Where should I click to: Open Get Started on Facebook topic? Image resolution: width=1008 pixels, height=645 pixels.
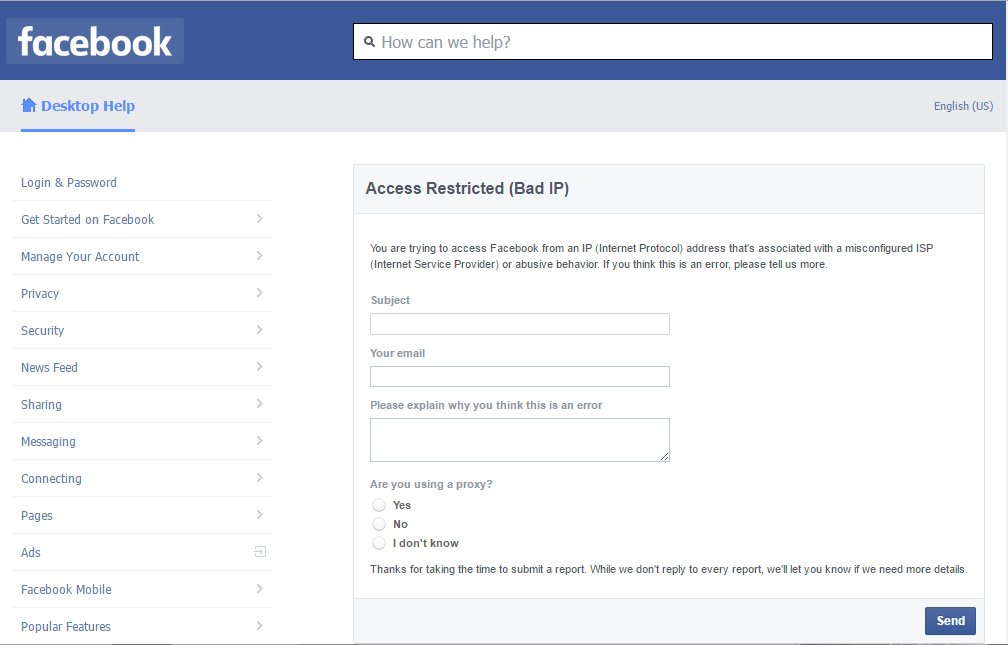point(87,219)
